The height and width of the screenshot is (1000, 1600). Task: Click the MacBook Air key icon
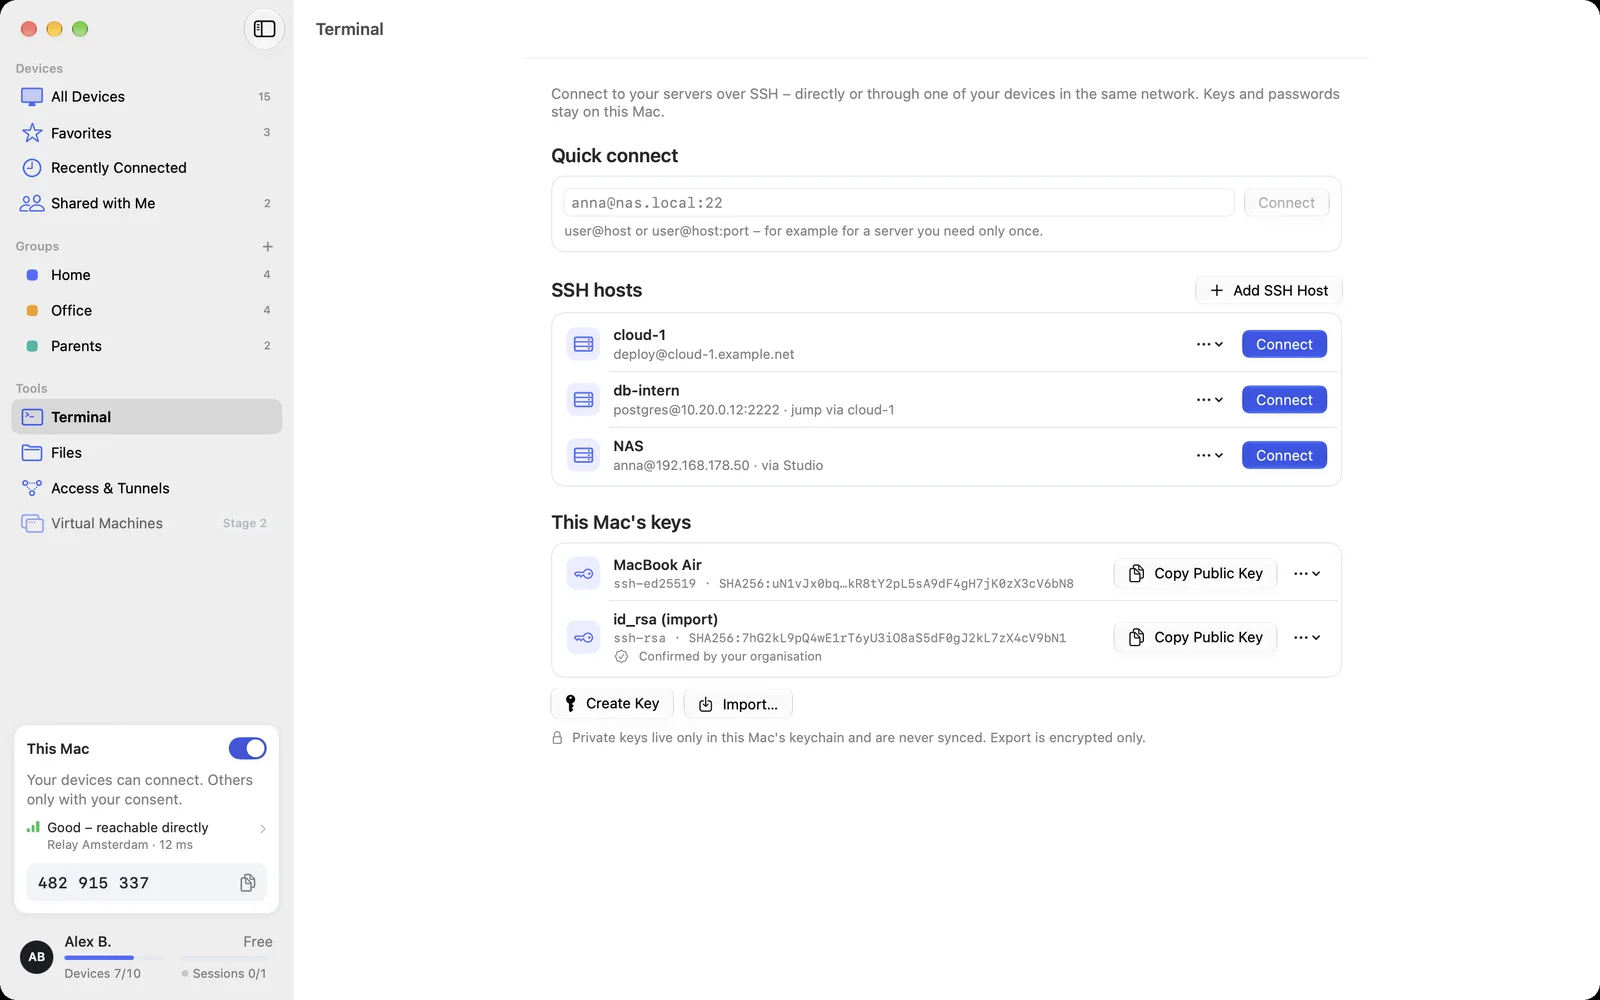pos(583,574)
